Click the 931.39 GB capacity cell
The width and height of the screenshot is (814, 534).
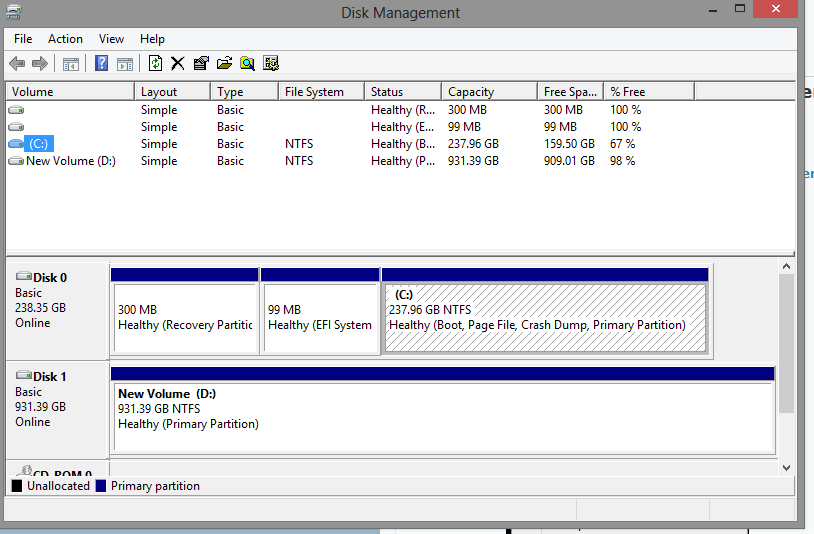473,161
